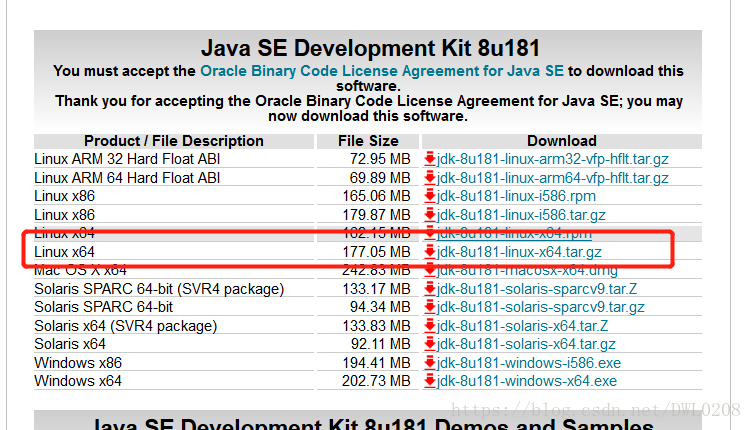Screen dimensions: 752x430
Task: Select Solaris SPARC 64-bit (SVR4 package) text
Action: pyautogui.click(x=159, y=289)
